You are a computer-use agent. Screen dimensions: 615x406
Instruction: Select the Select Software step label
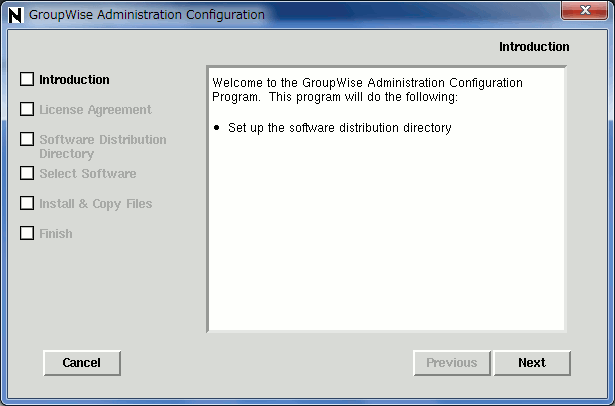click(x=88, y=173)
